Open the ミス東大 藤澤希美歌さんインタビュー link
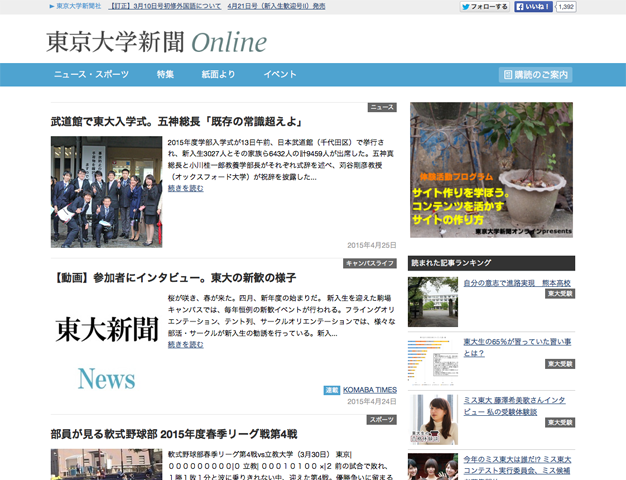 tap(514, 406)
